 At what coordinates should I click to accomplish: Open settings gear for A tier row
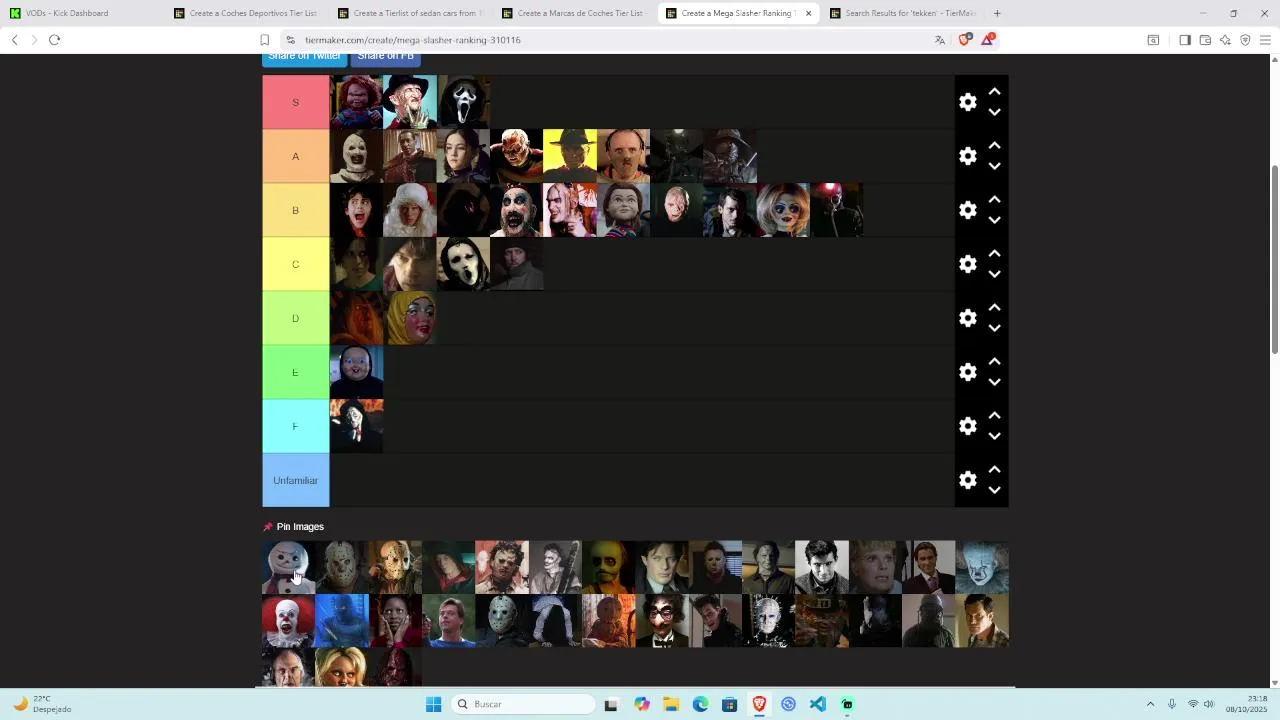tap(968, 156)
